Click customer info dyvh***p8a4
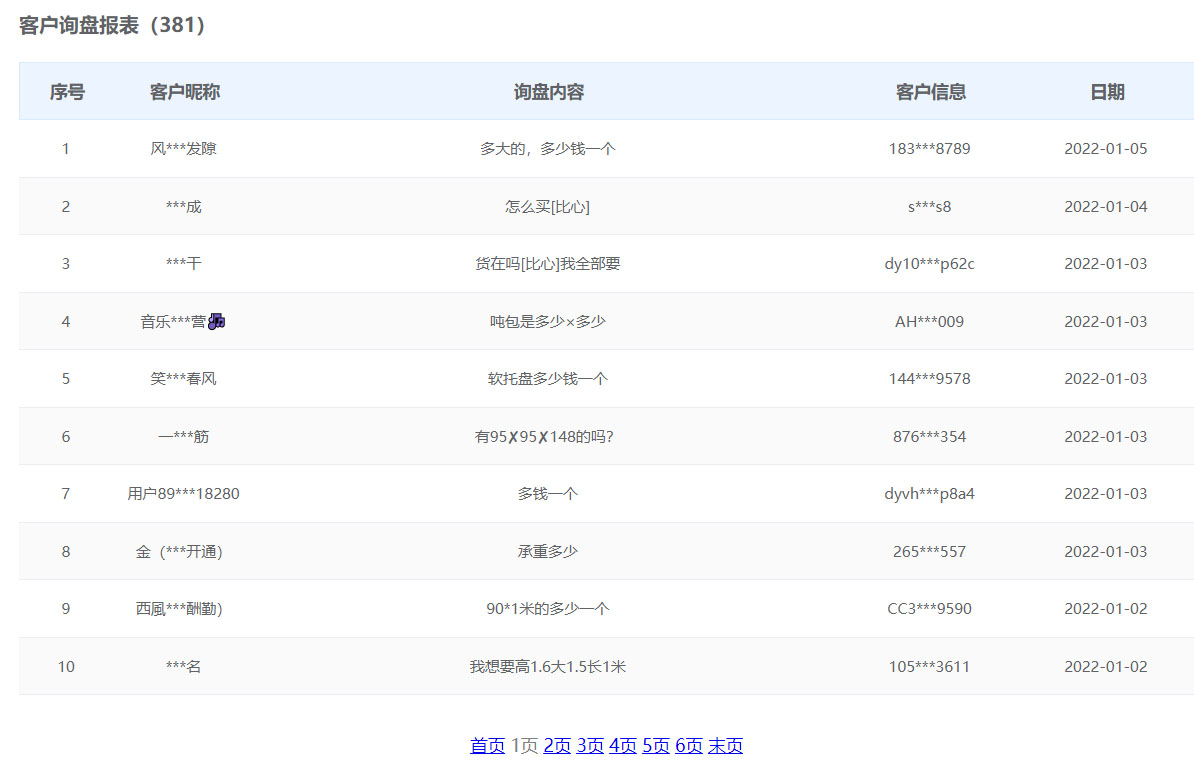Image resolution: width=1194 pixels, height=776 pixels. tap(929, 494)
